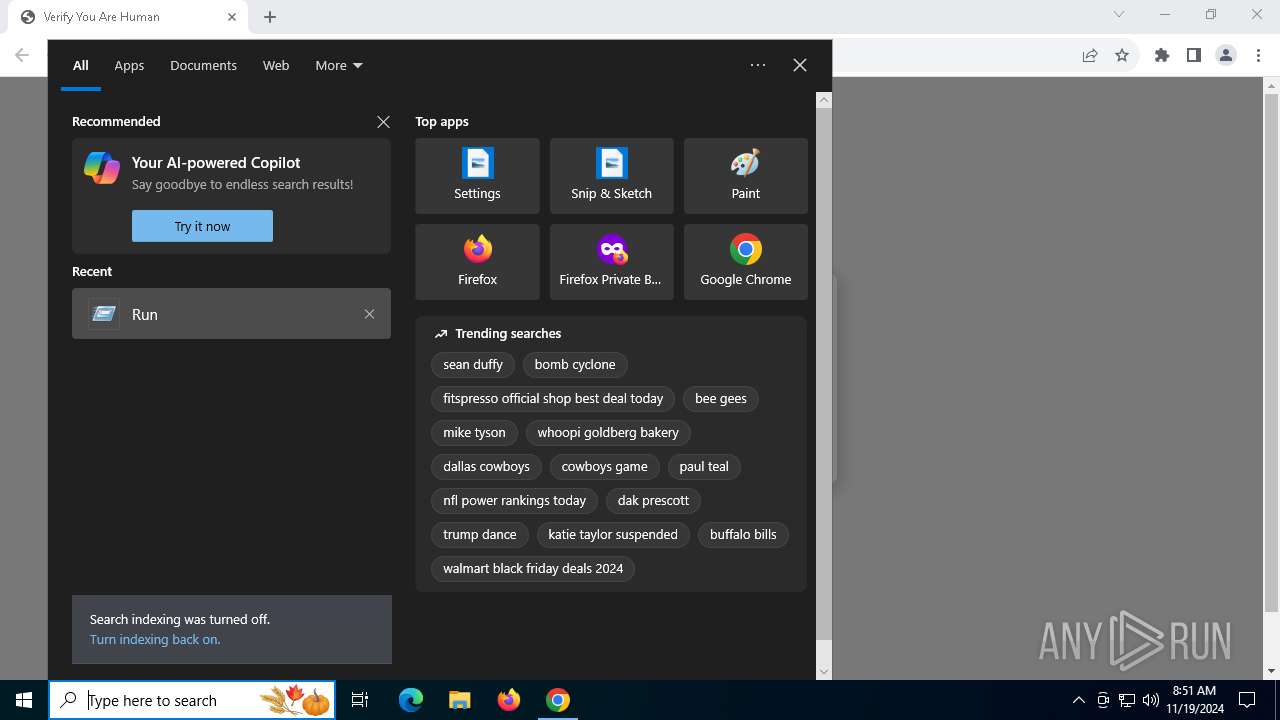Close the Verify You Are Human tab
The width and height of the screenshot is (1280, 720).
click(x=232, y=17)
